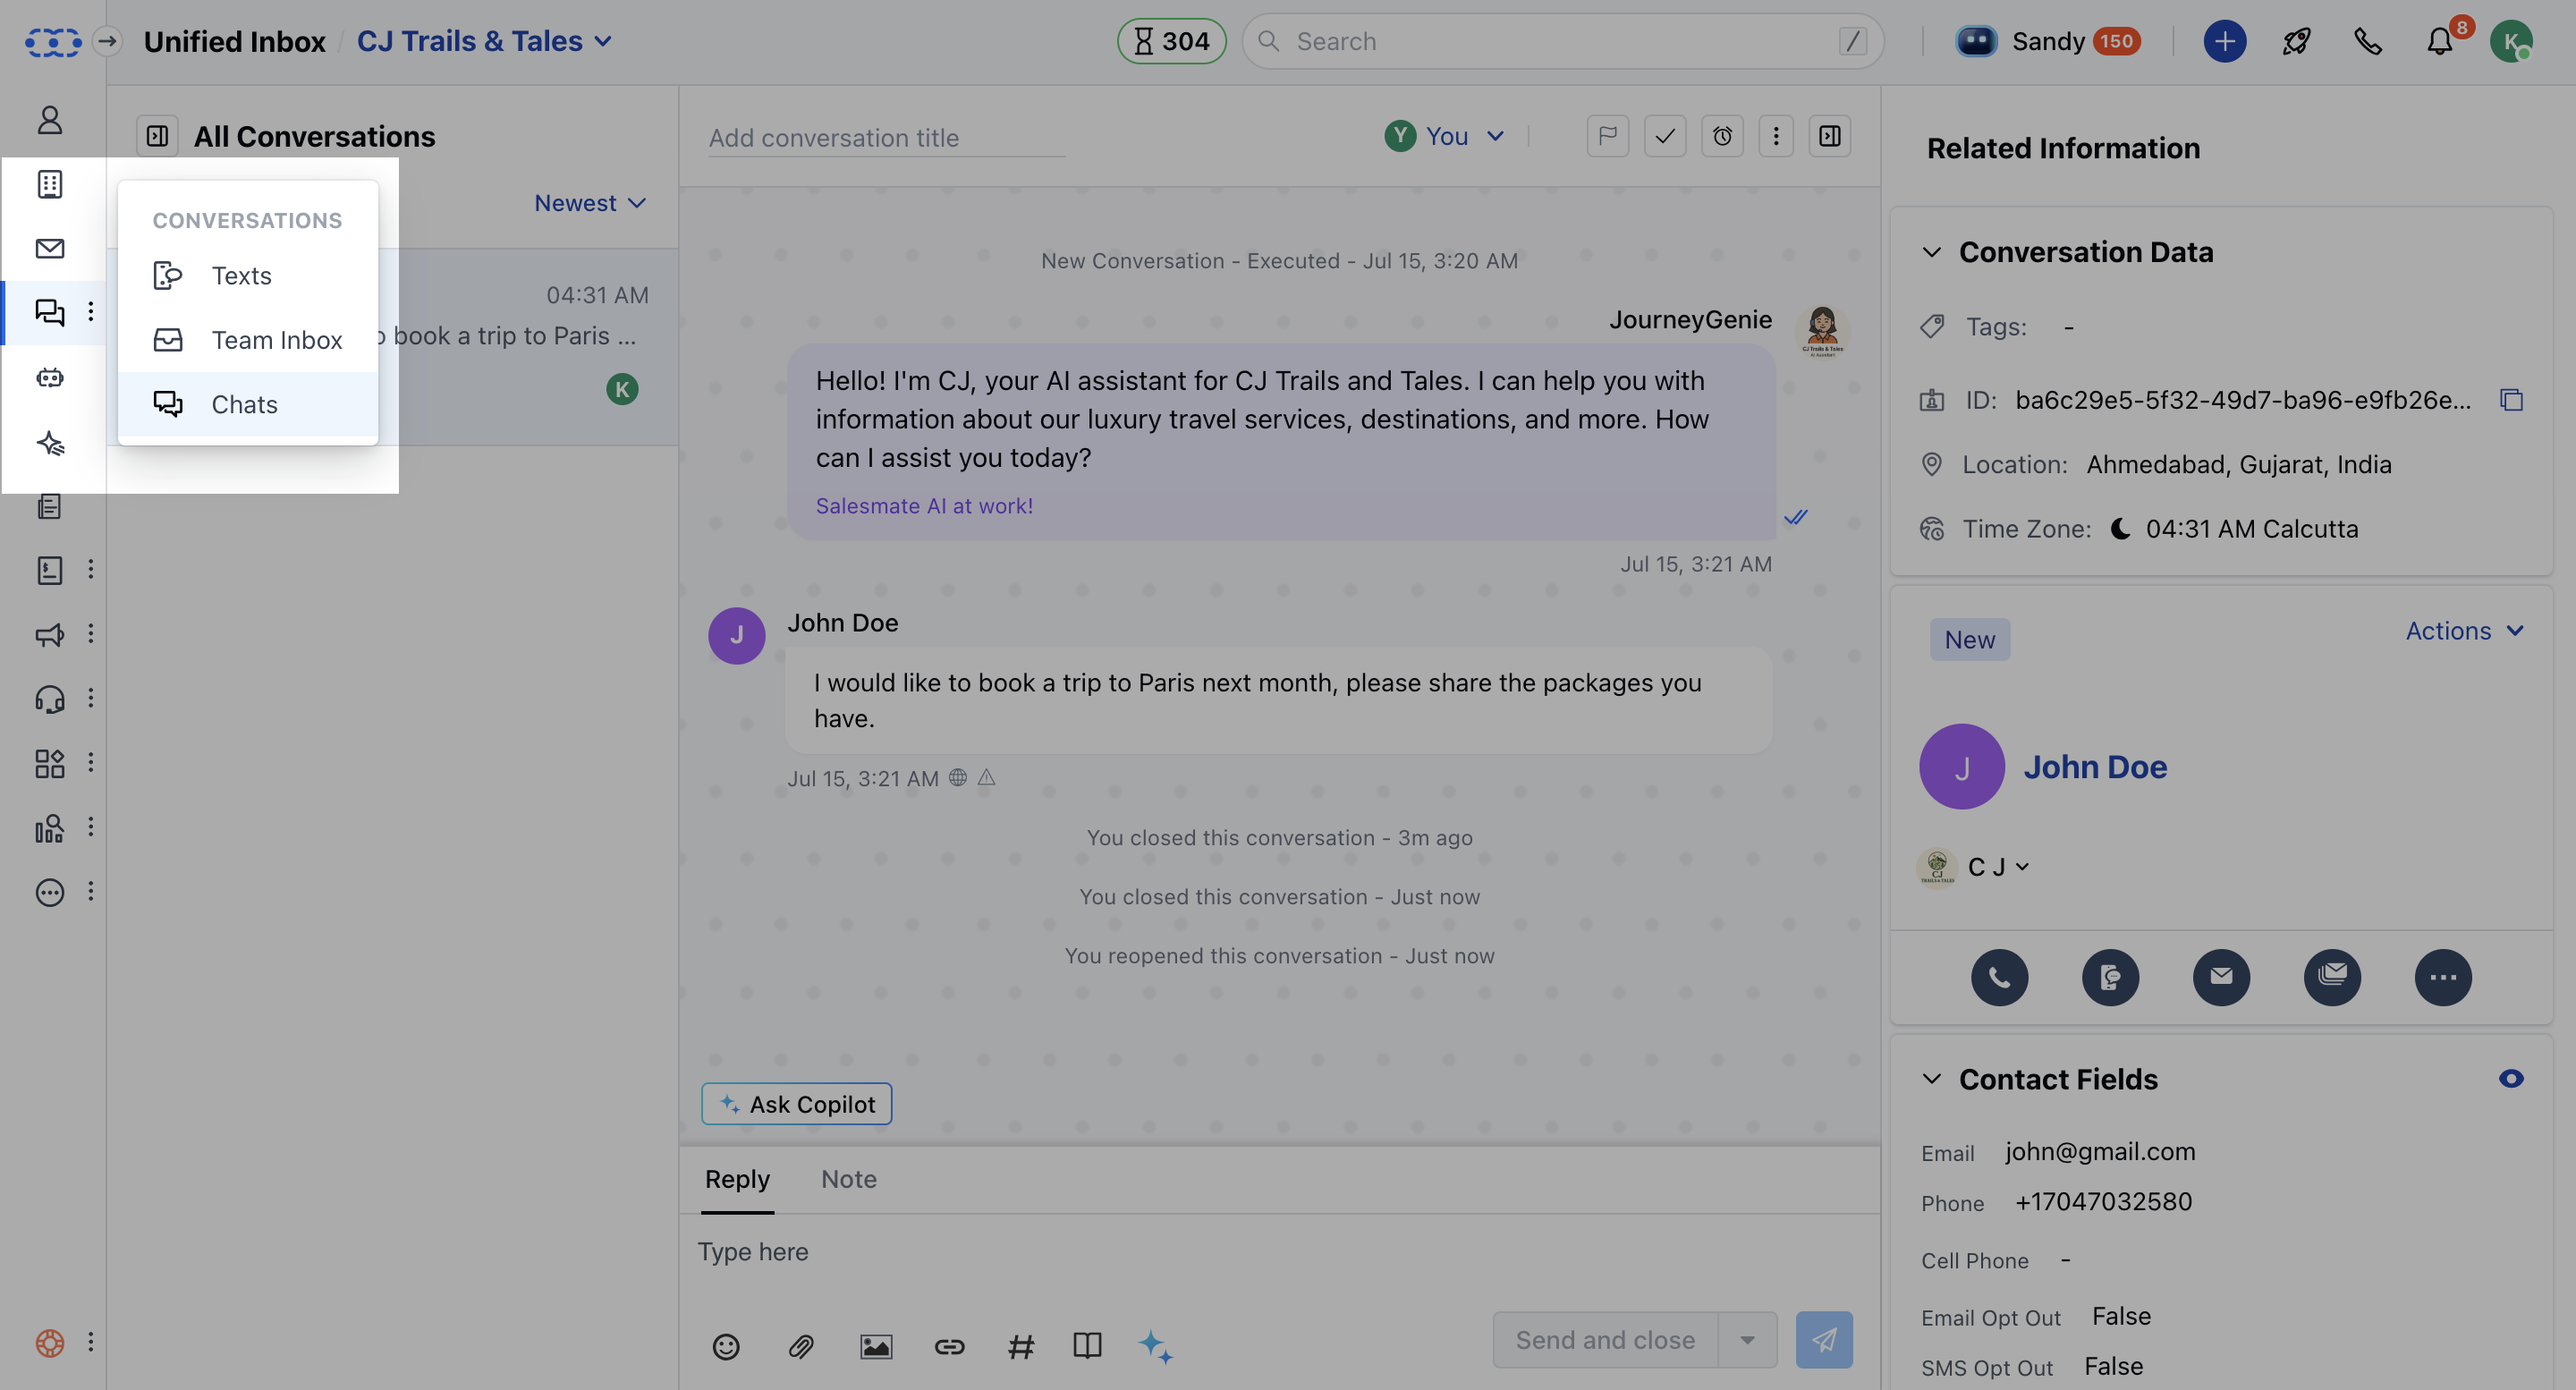Open help lifebuoy icon in sidebar

coord(49,1342)
